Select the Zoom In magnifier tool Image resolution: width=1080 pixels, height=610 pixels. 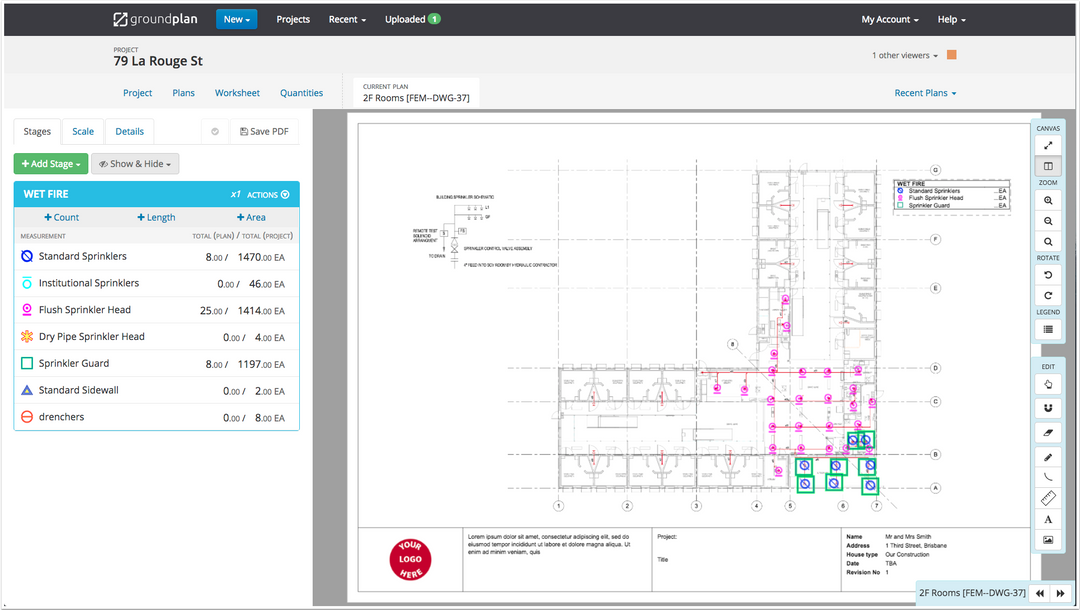click(1048, 200)
